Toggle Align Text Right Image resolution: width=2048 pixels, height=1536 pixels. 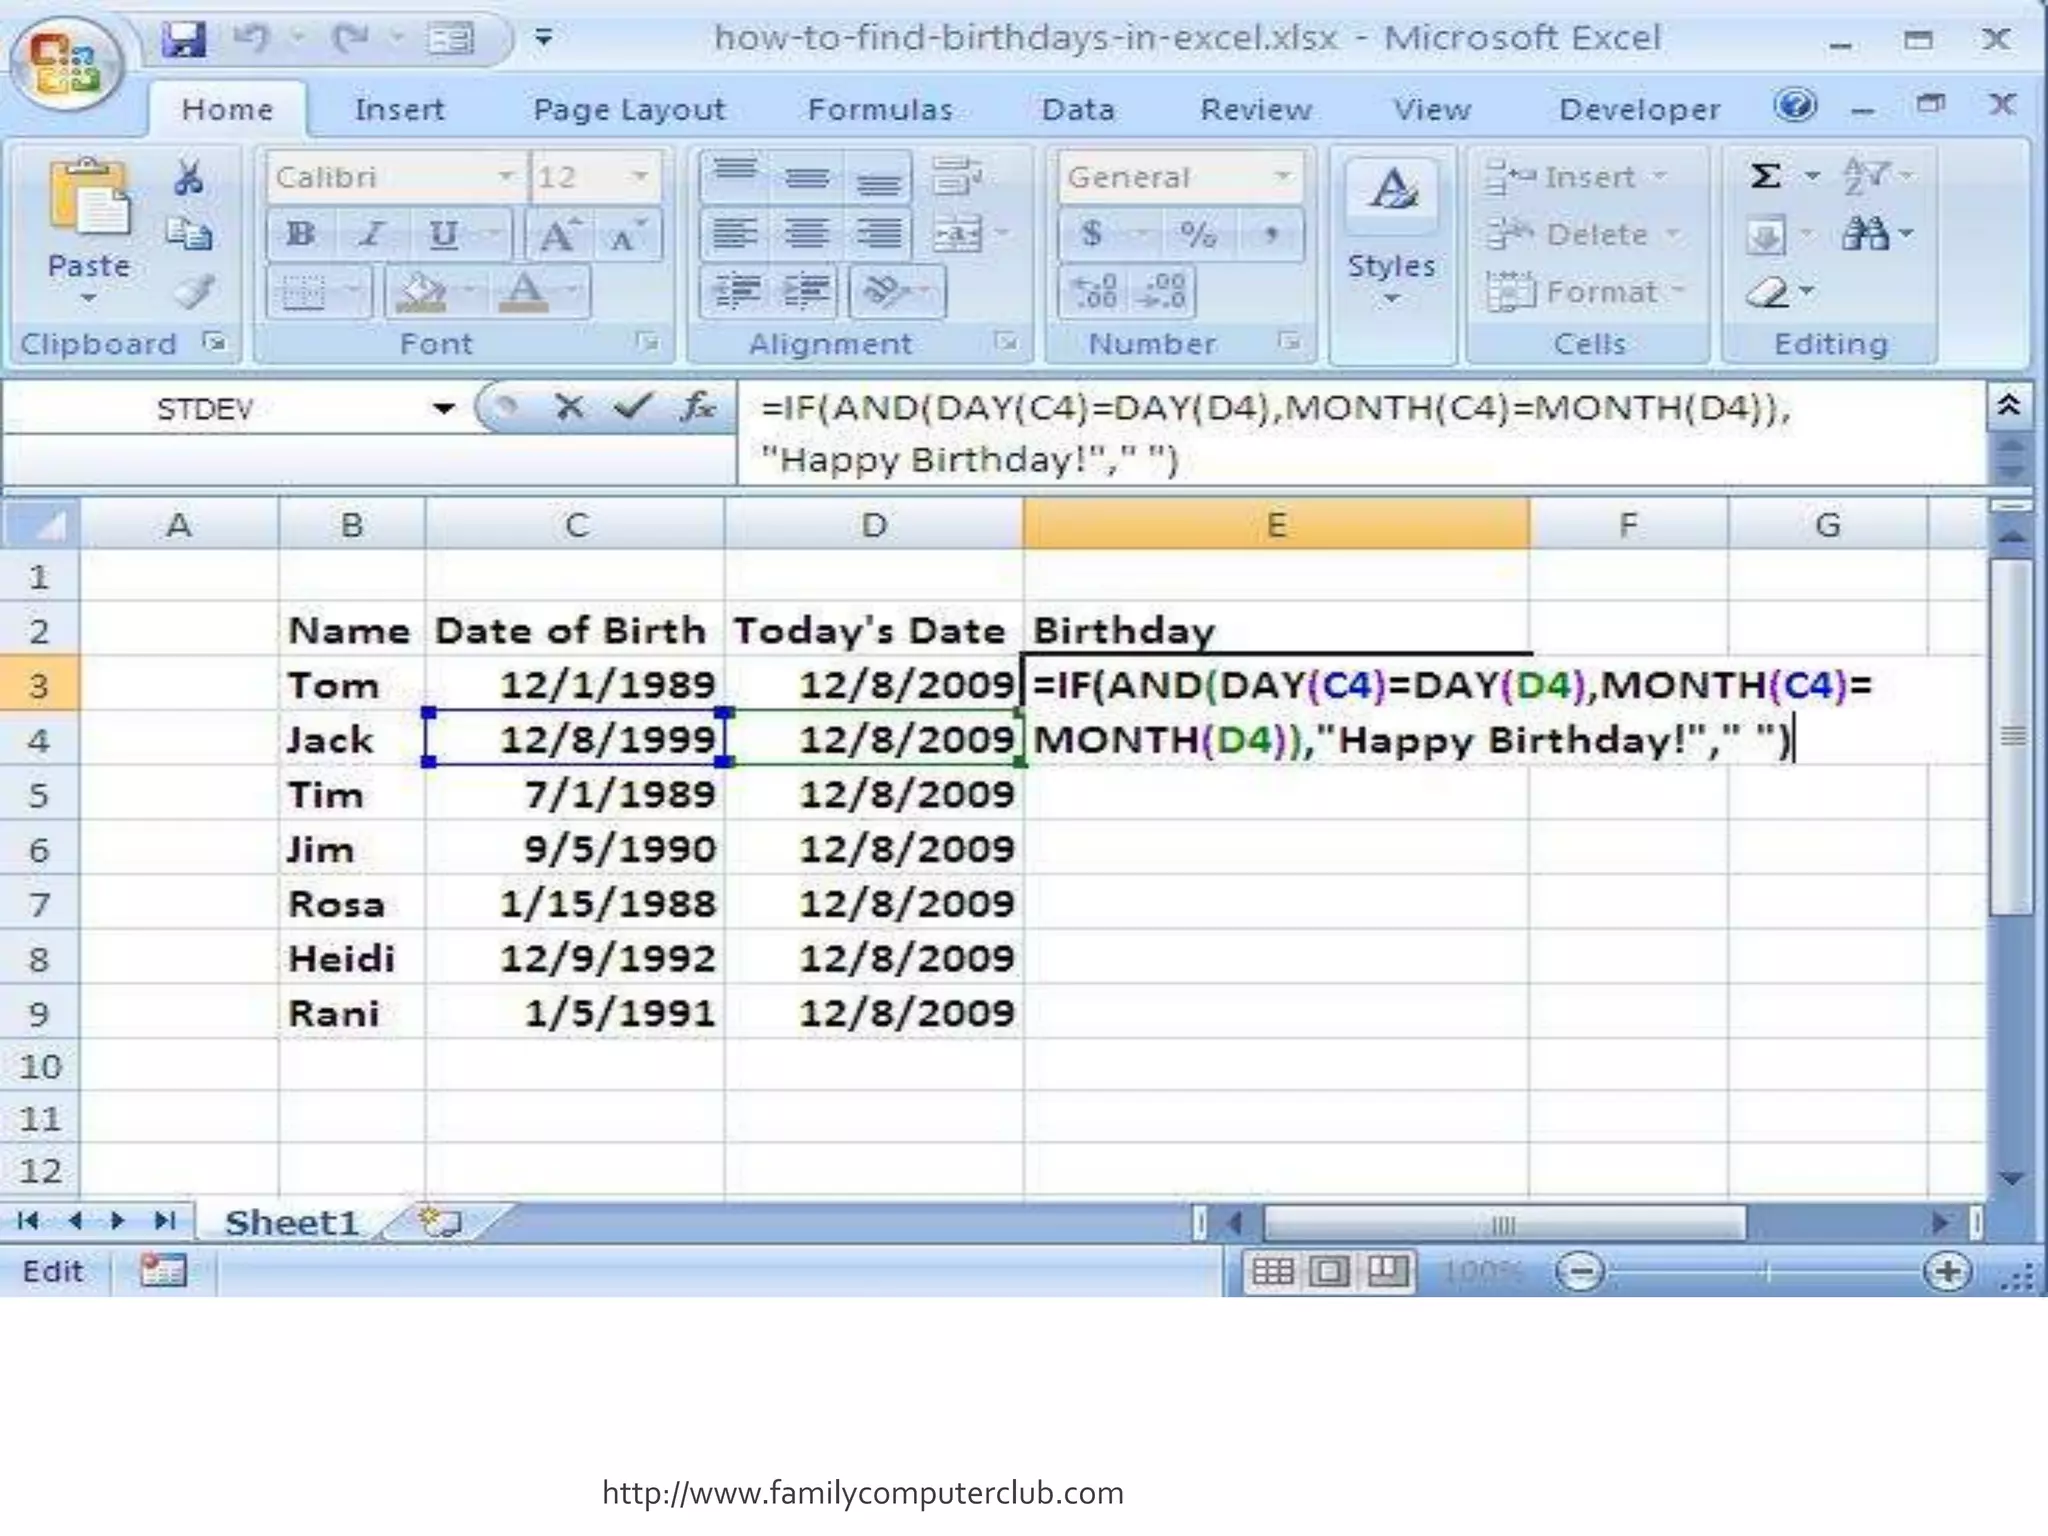tap(878, 234)
